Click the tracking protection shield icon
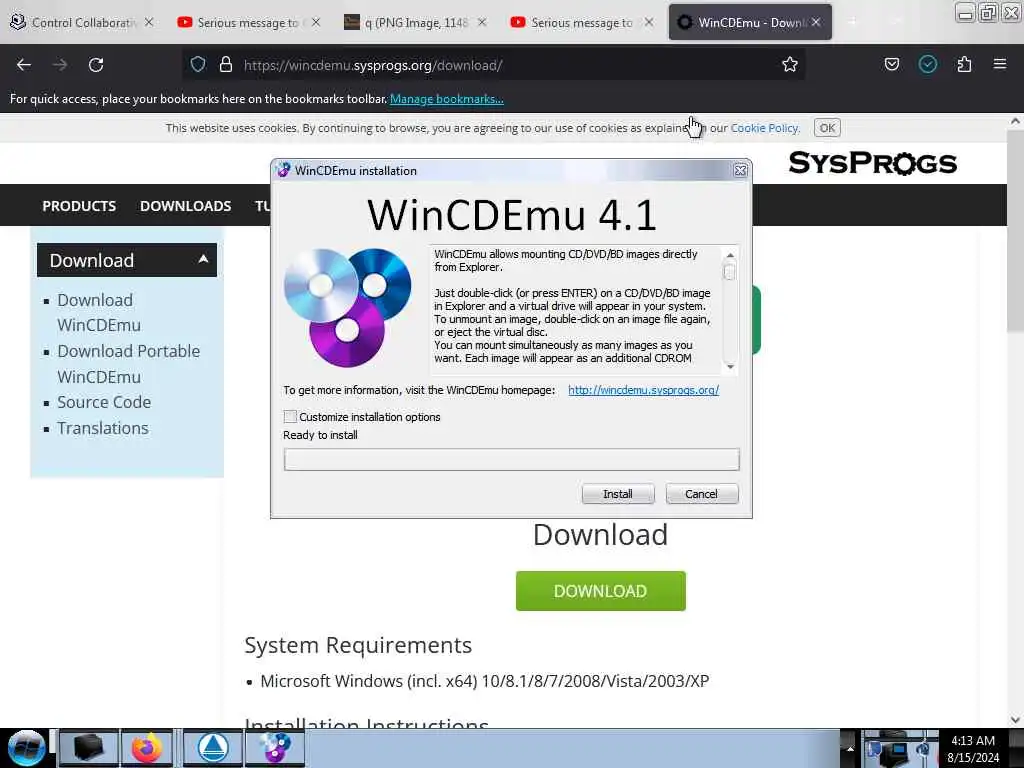This screenshot has height=768, width=1024. point(198,65)
